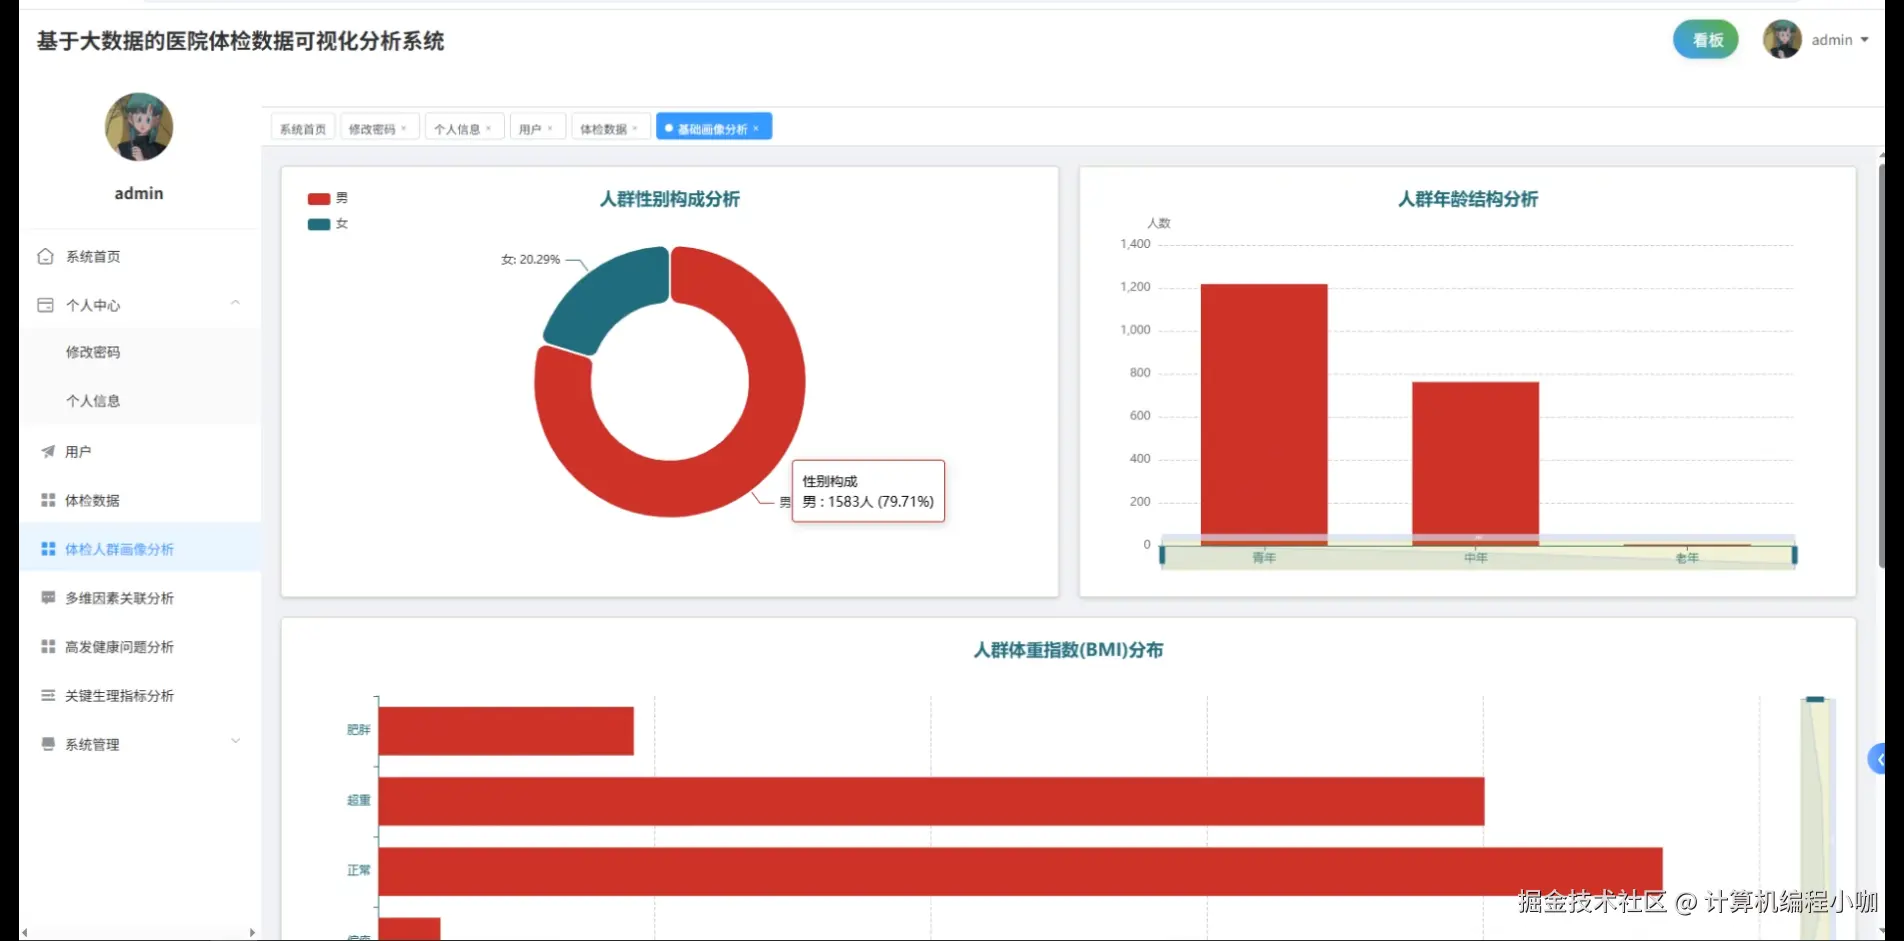Select 体检人群画像分析 in sidebar
The height and width of the screenshot is (941, 1904).
coord(140,549)
